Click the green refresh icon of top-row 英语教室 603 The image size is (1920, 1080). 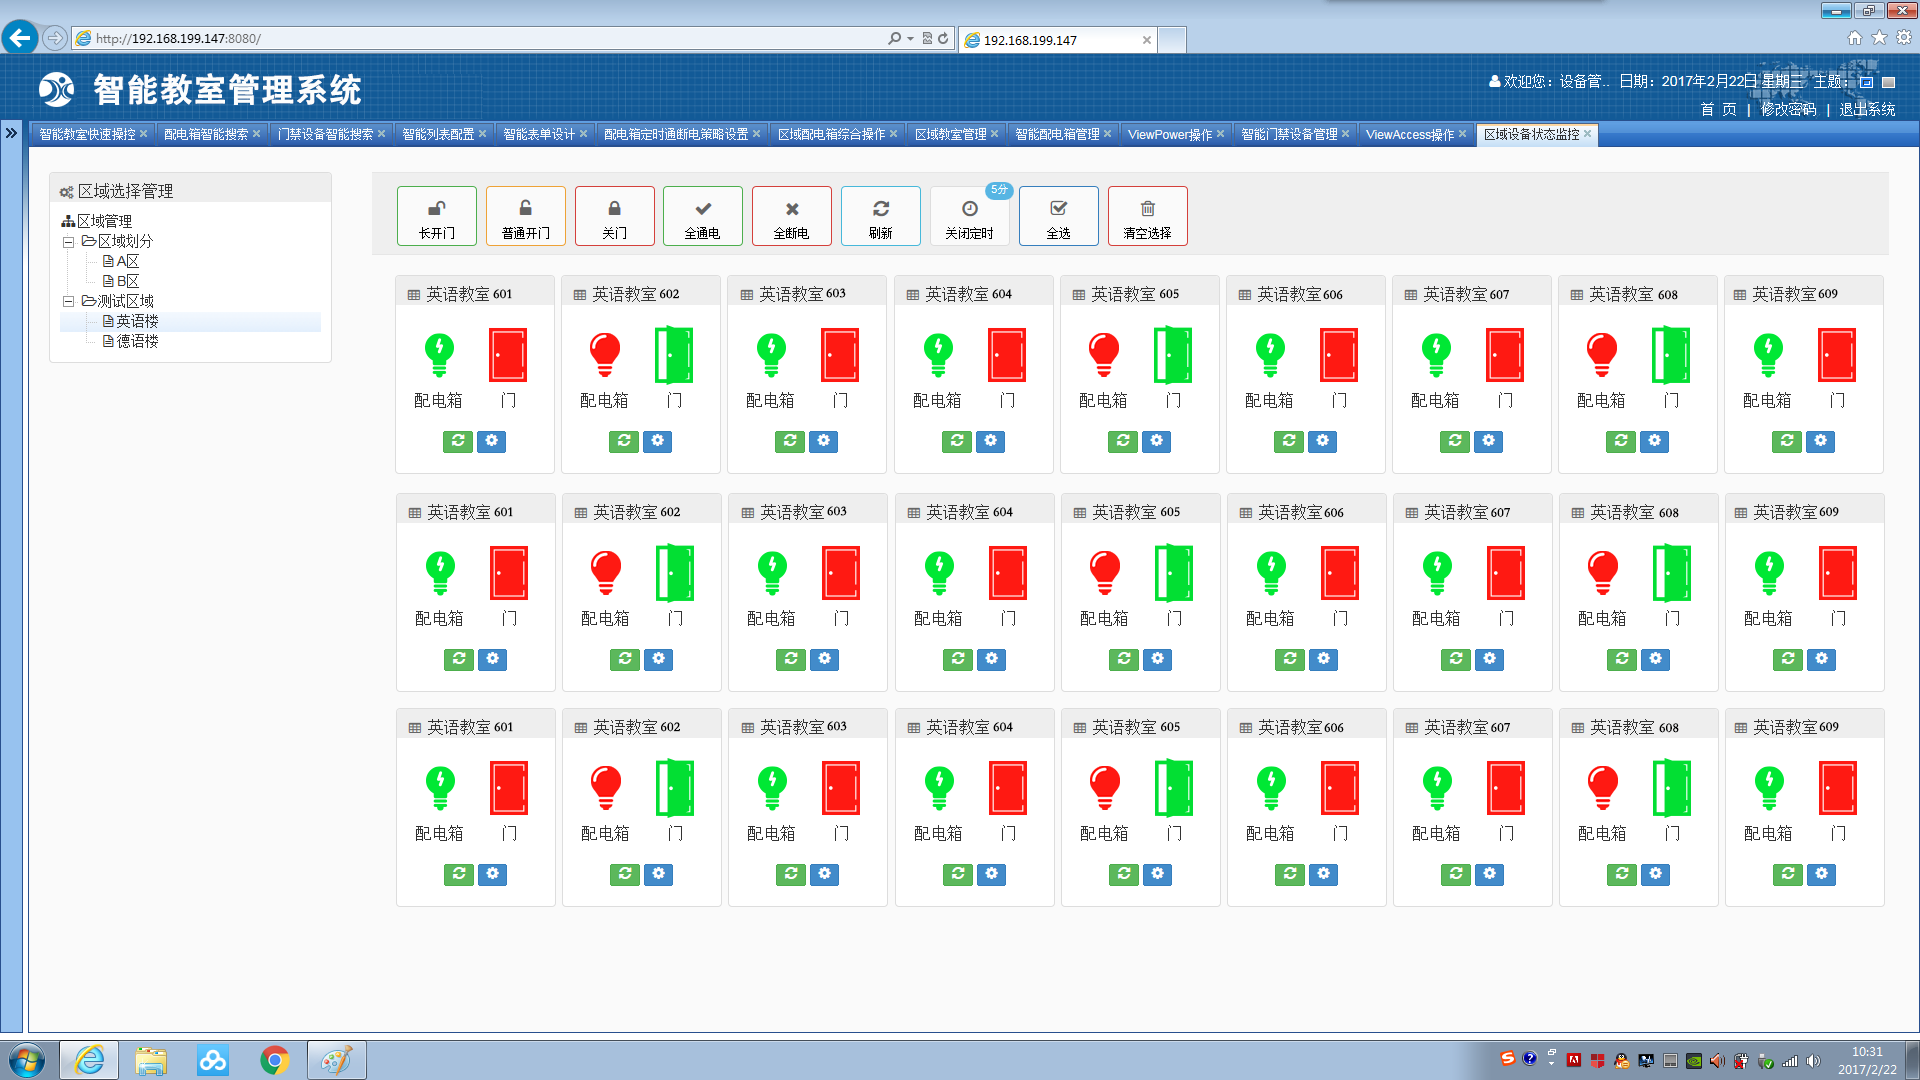(790, 441)
